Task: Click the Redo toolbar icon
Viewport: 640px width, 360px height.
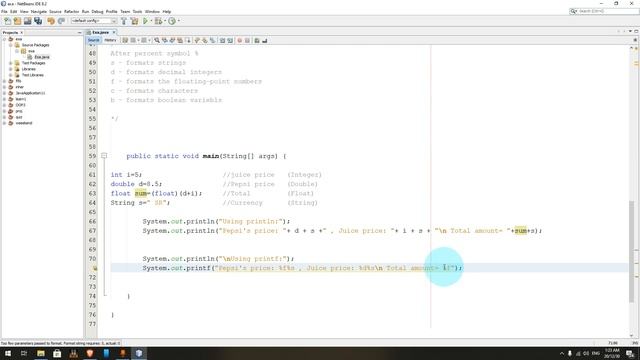Action: (x=61, y=21)
